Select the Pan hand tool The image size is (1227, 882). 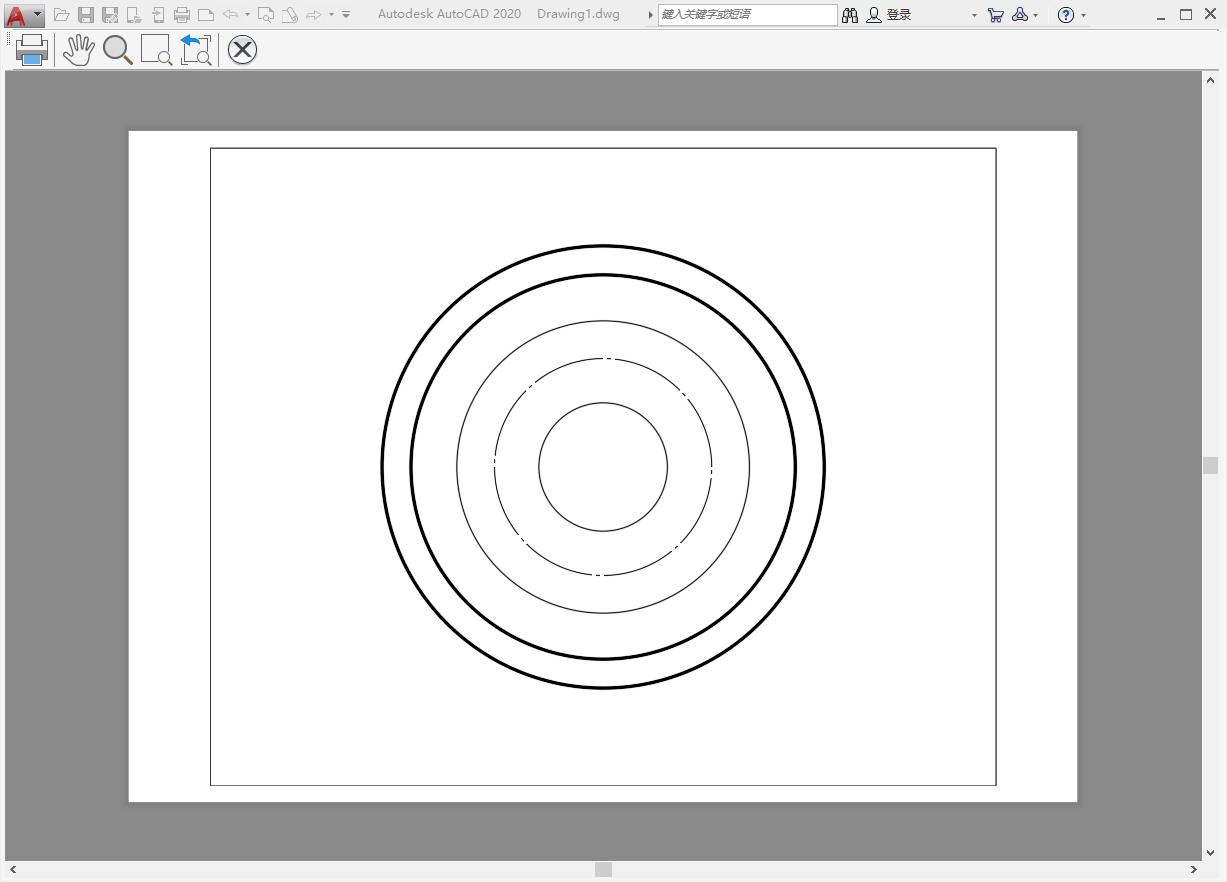click(x=78, y=50)
